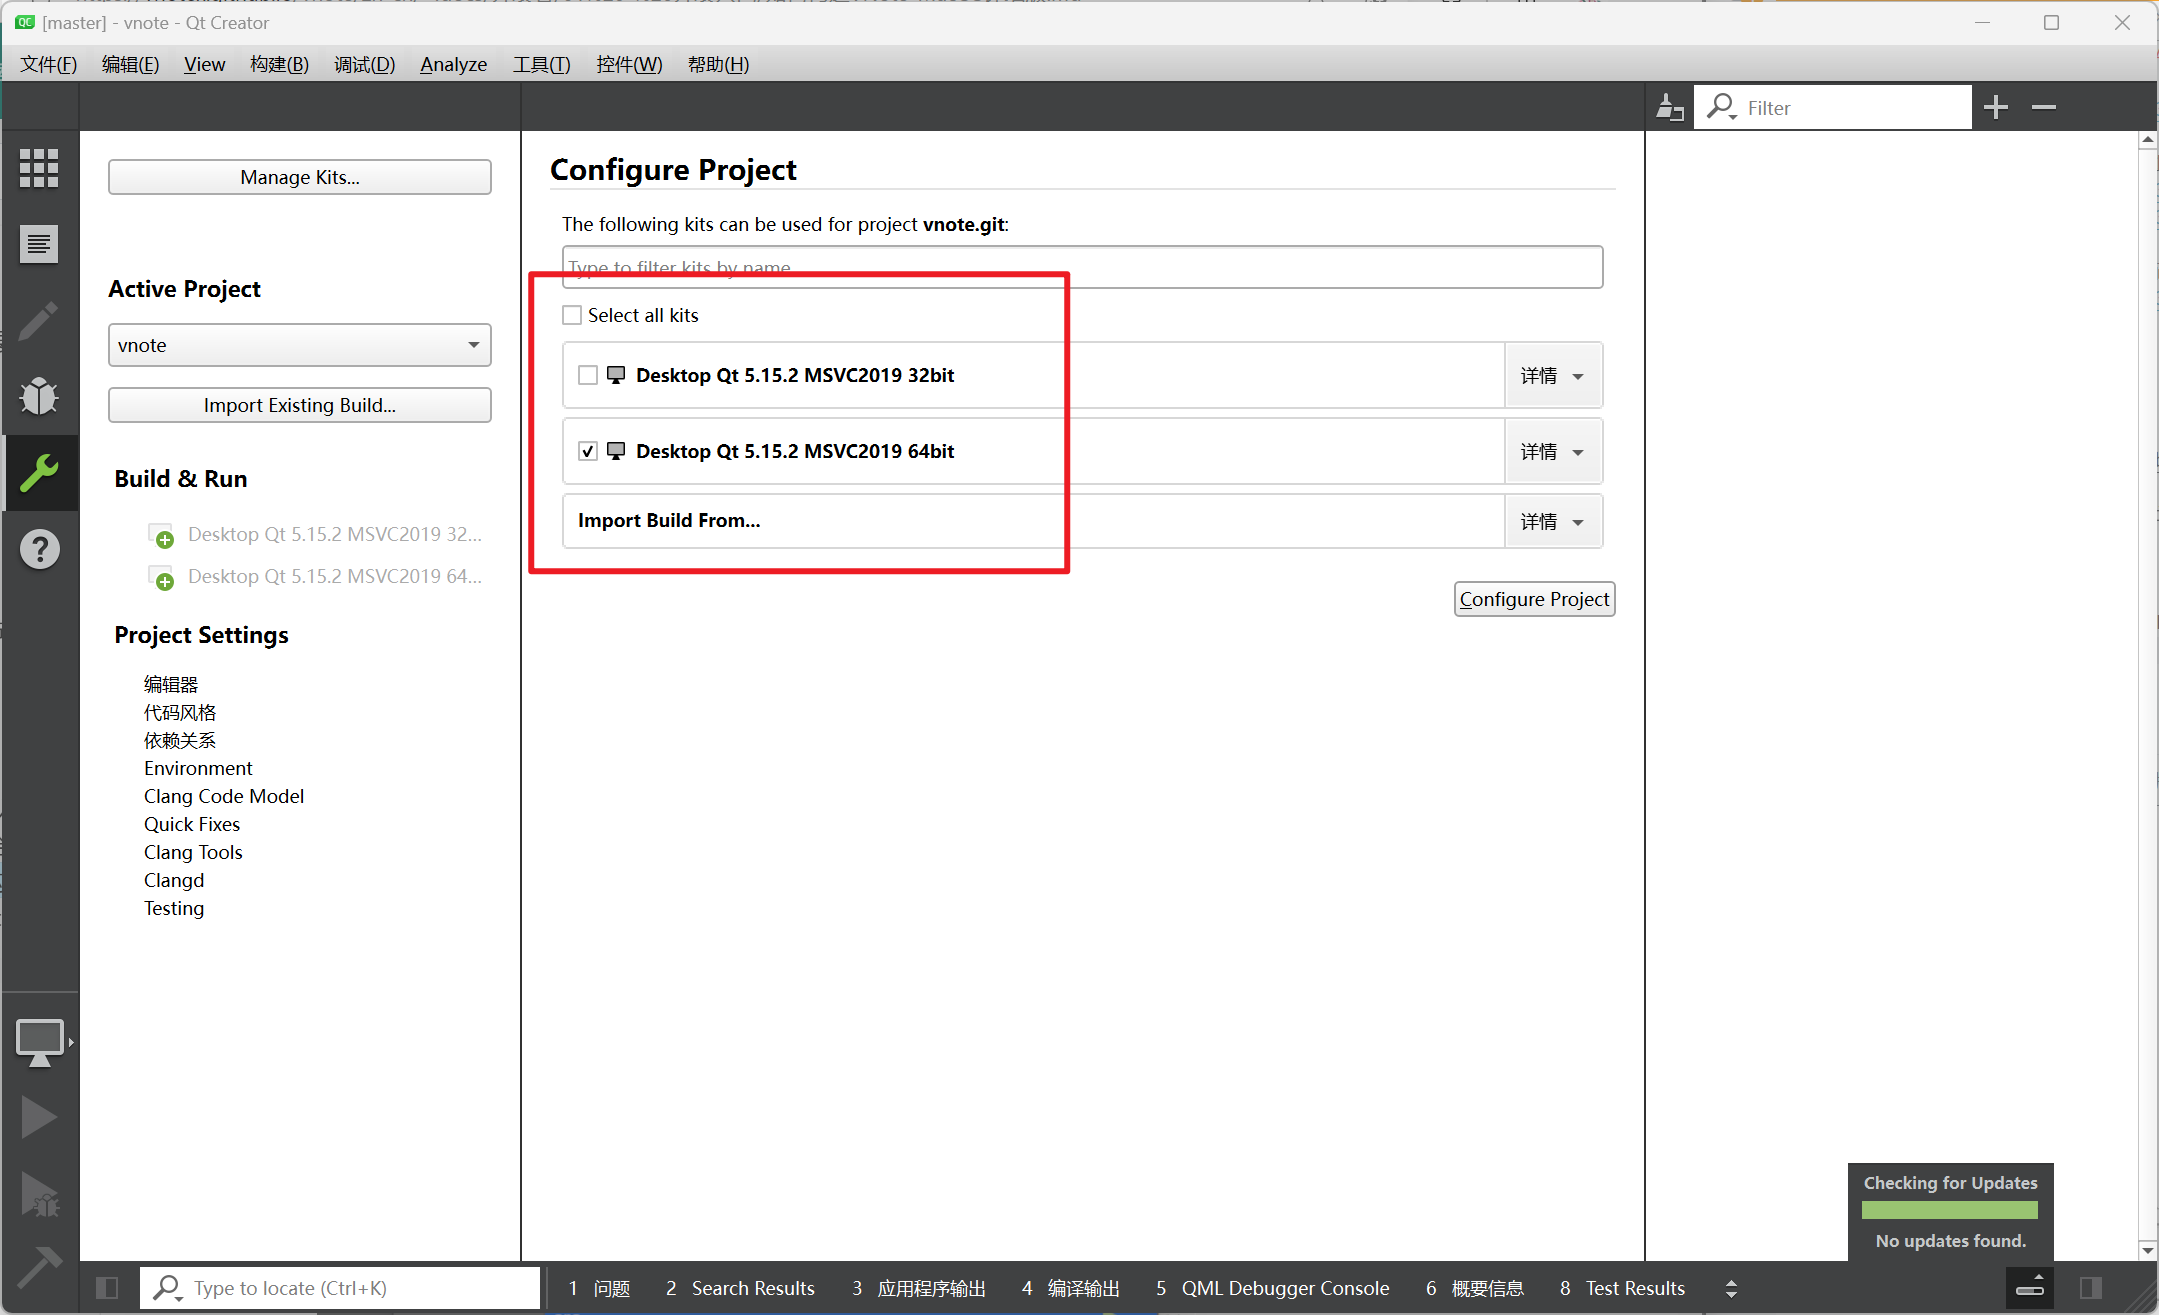The width and height of the screenshot is (2159, 1315).
Task: Open the View menu
Action: pos(204,64)
